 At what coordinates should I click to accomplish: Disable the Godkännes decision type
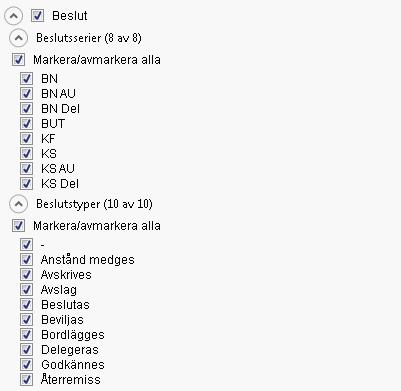26,365
